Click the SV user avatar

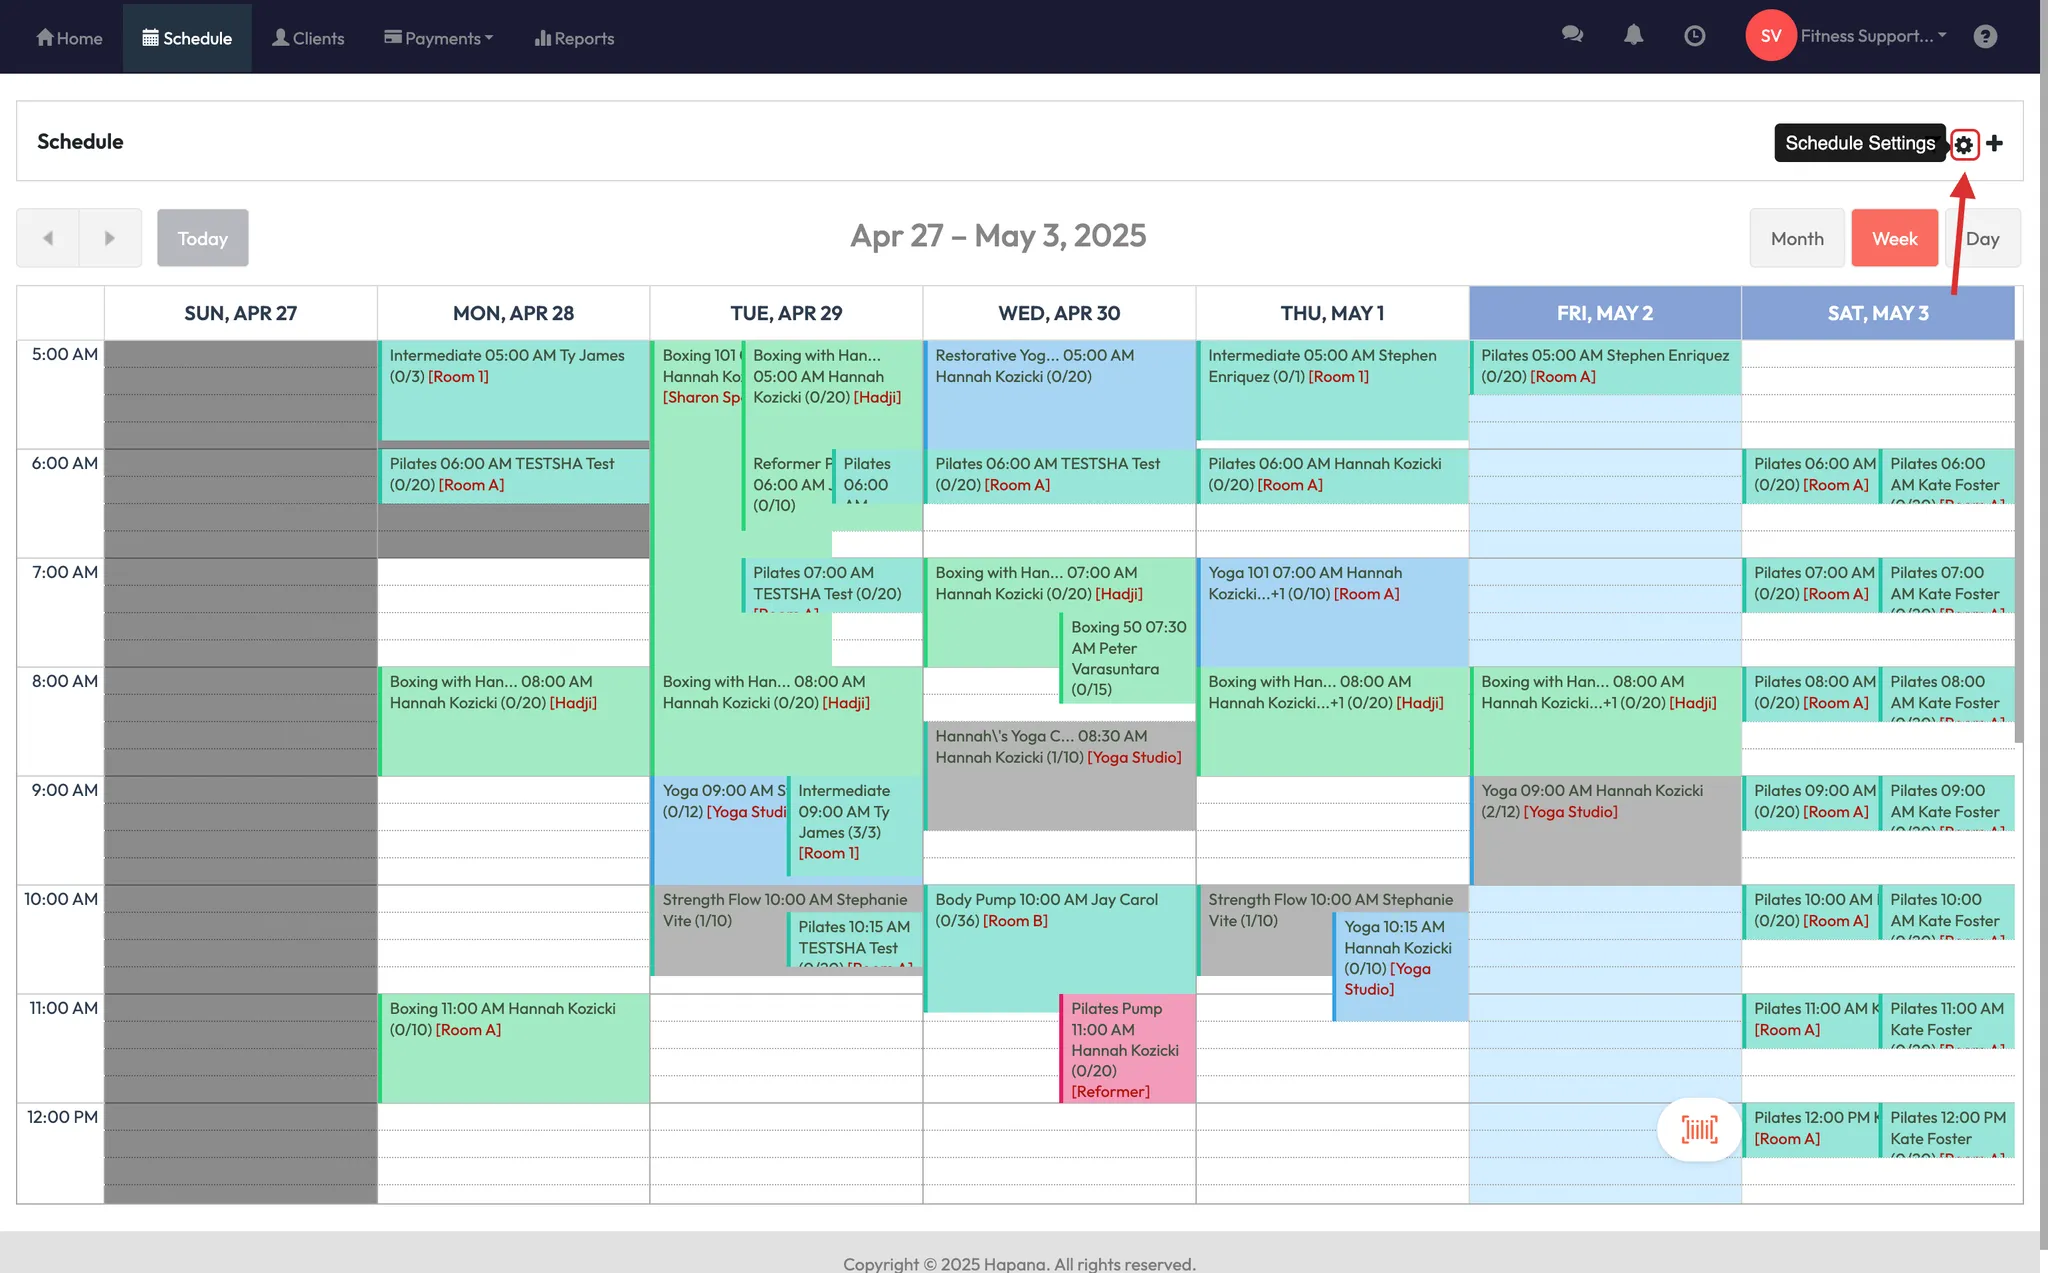click(1770, 36)
